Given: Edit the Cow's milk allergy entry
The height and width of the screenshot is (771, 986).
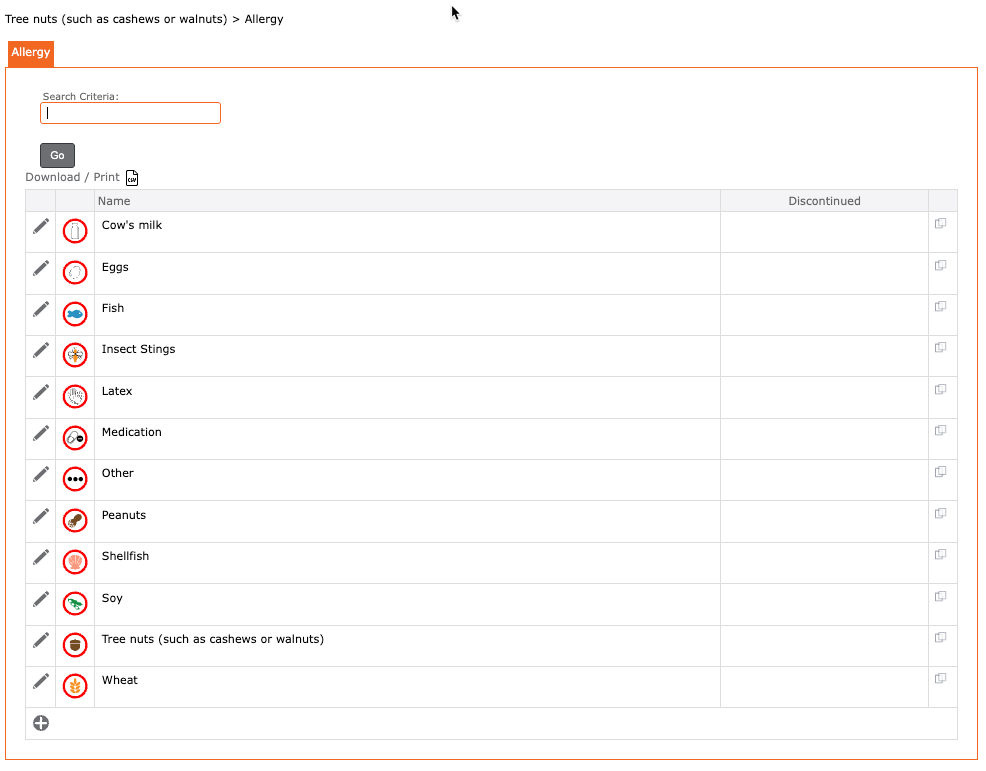Looking at the screenshot, I should [x=41, y=226].
